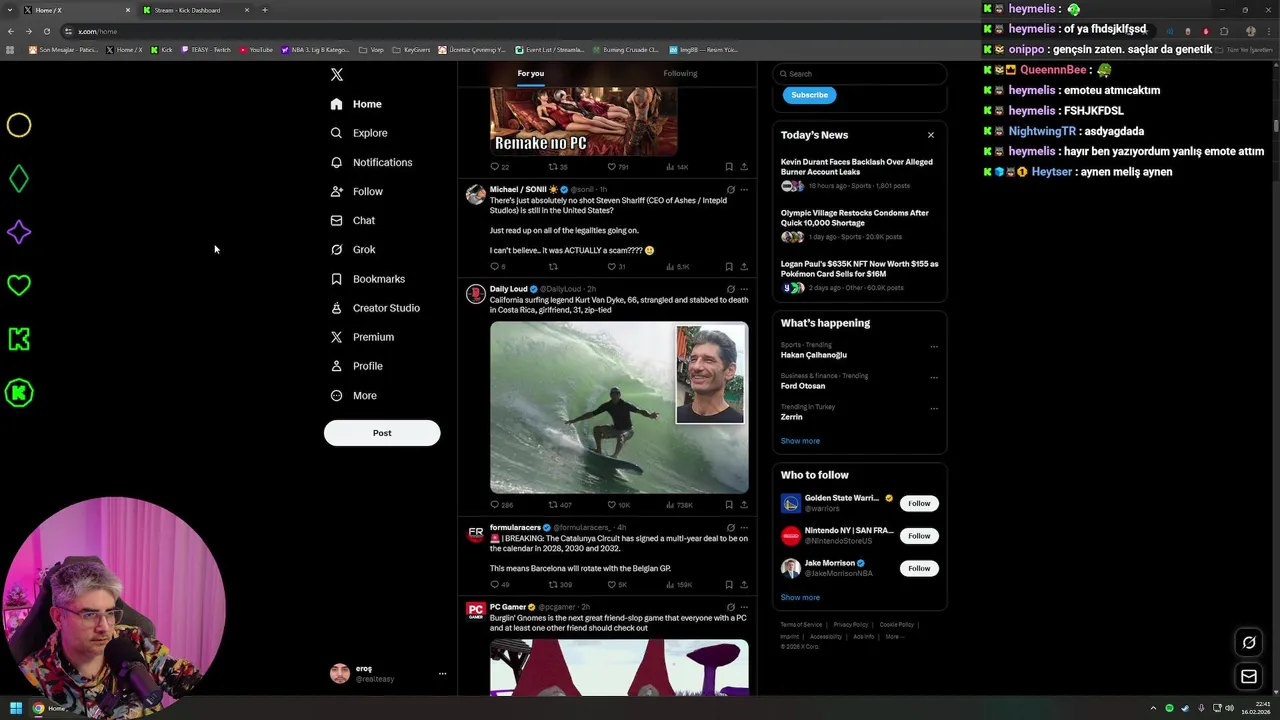
Task: Click the X logo above Home
Action: [337, 75]
